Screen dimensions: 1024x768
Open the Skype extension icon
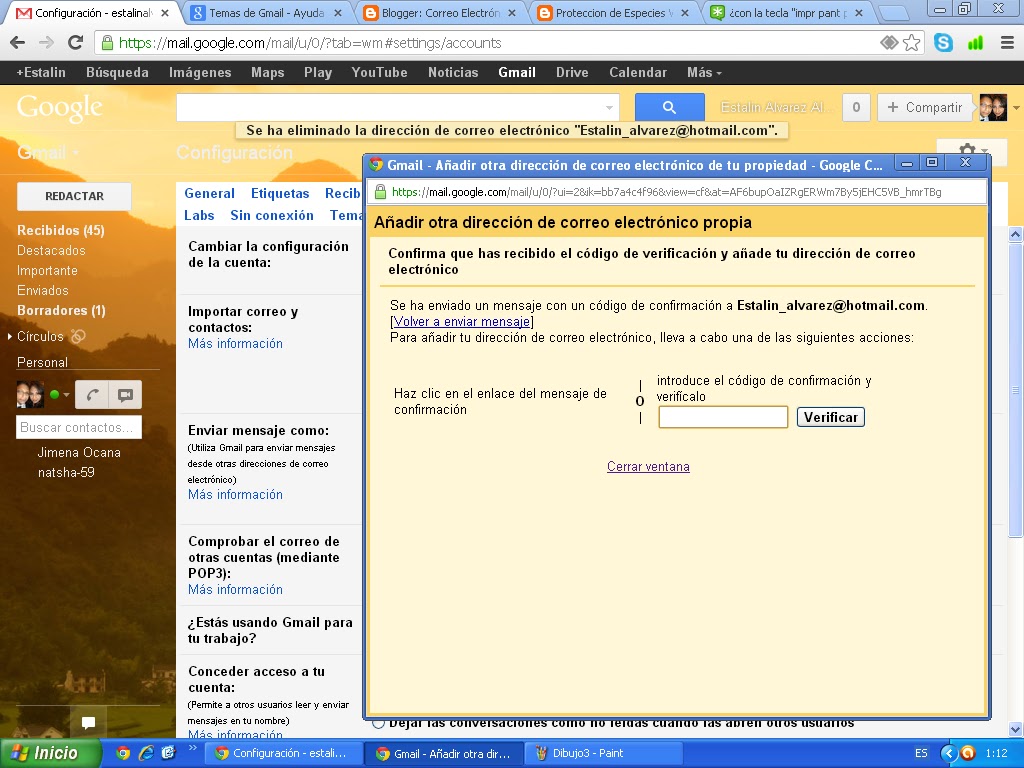point(943,43)
